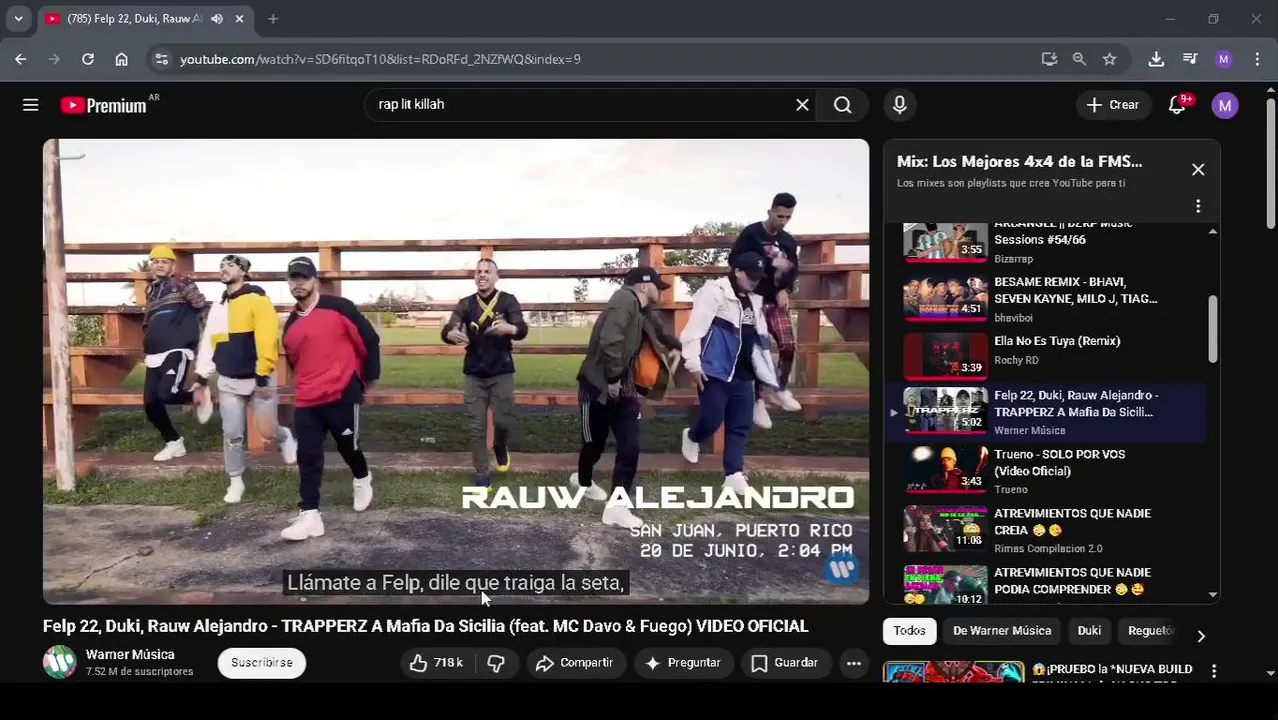Screen dimensions: 1278x720
Task: Open browser media controls icon
Action: tap(1190, 59)
